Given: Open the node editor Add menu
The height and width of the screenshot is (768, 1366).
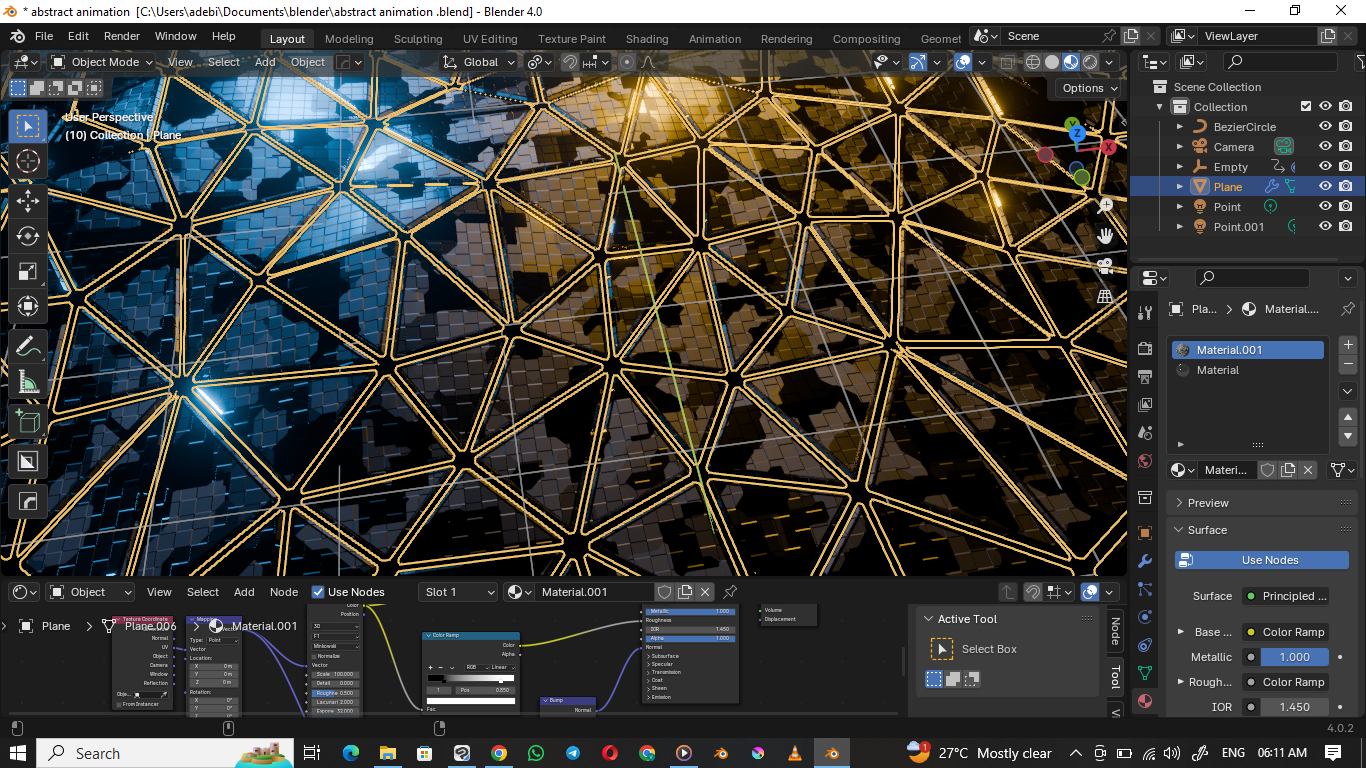Looking at the screenshot, I should 244,592.
